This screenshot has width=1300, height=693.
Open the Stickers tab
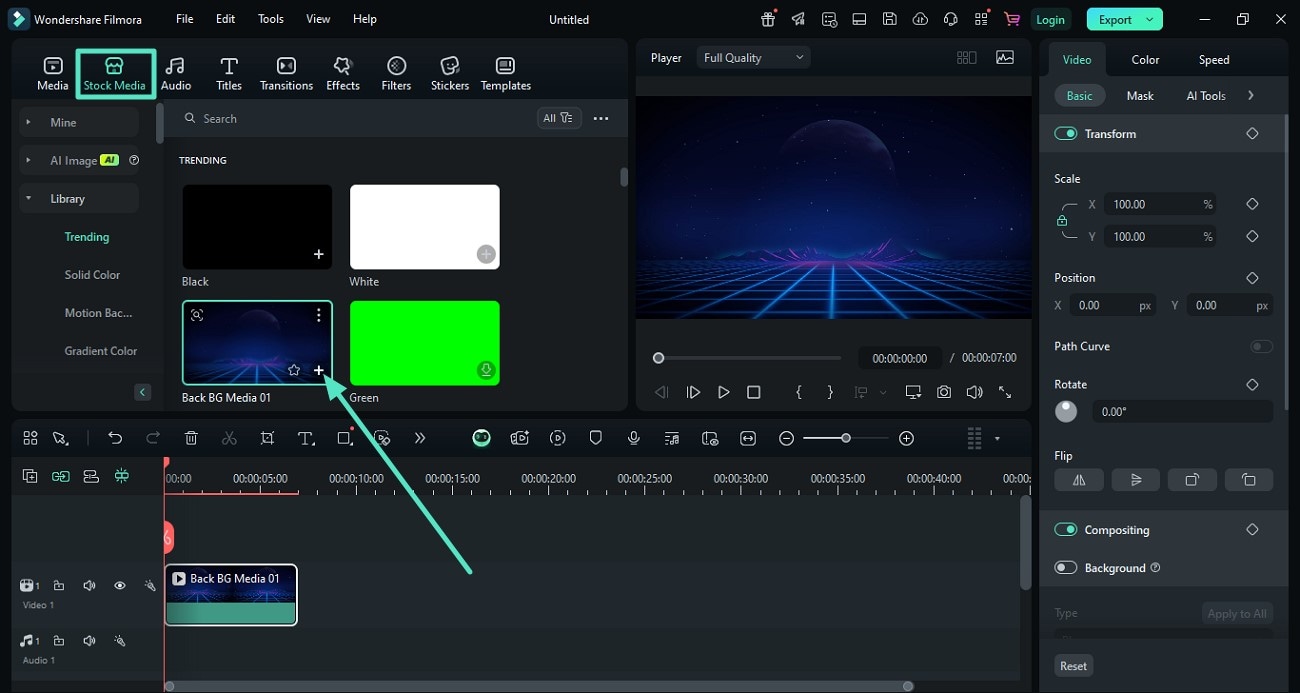(x=450, y=74)
